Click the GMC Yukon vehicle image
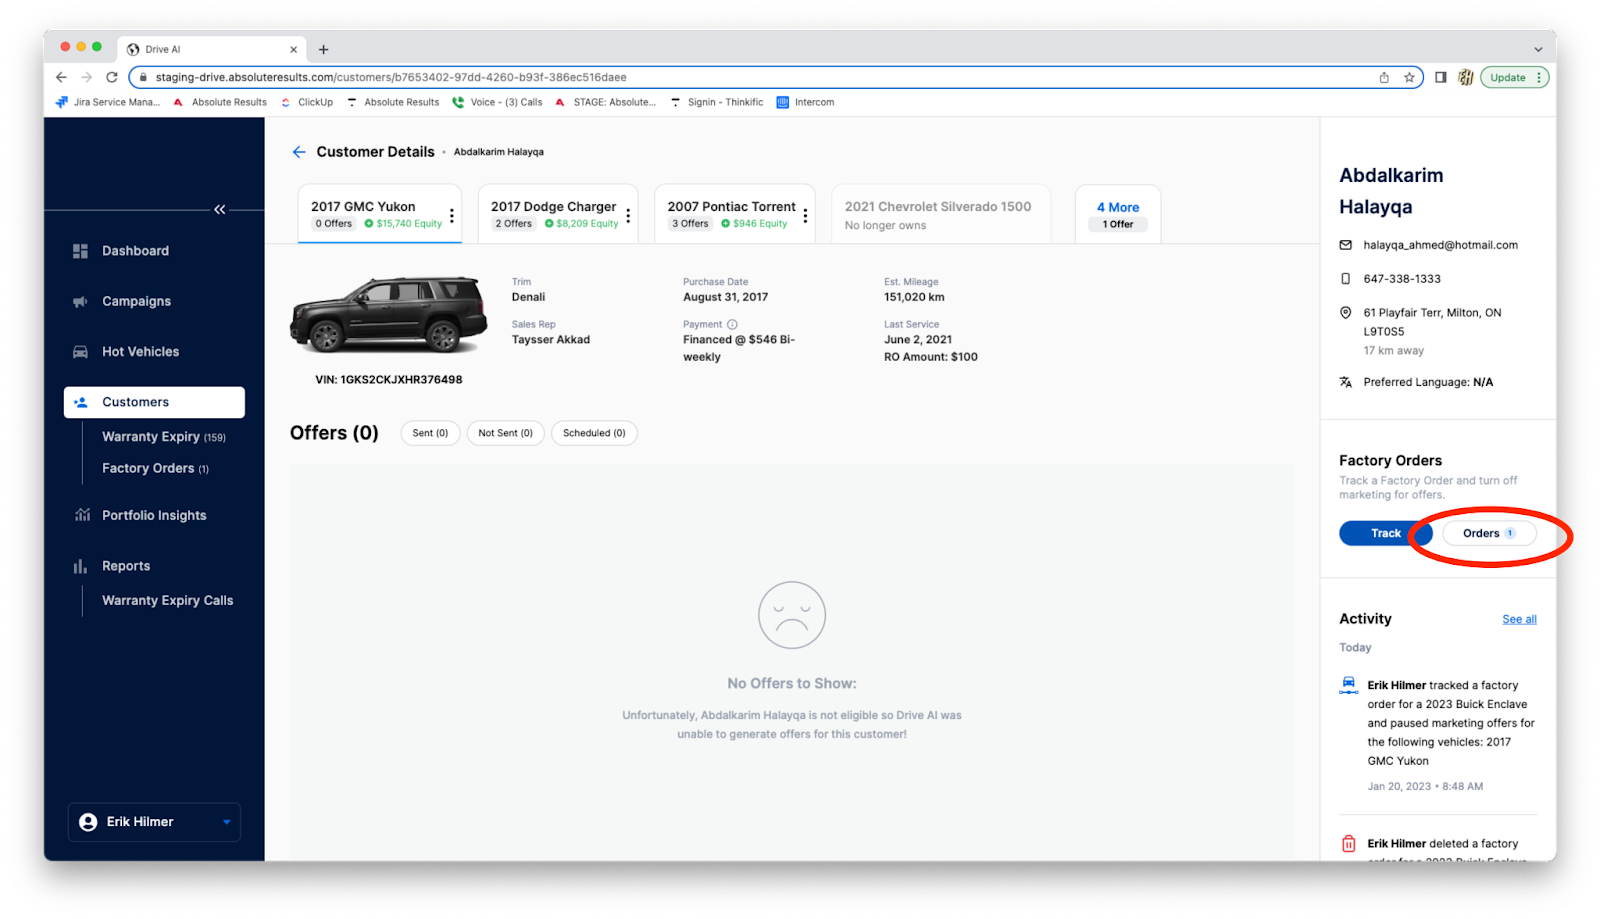Screen dimensions: 1600x919 coord(388,315)
